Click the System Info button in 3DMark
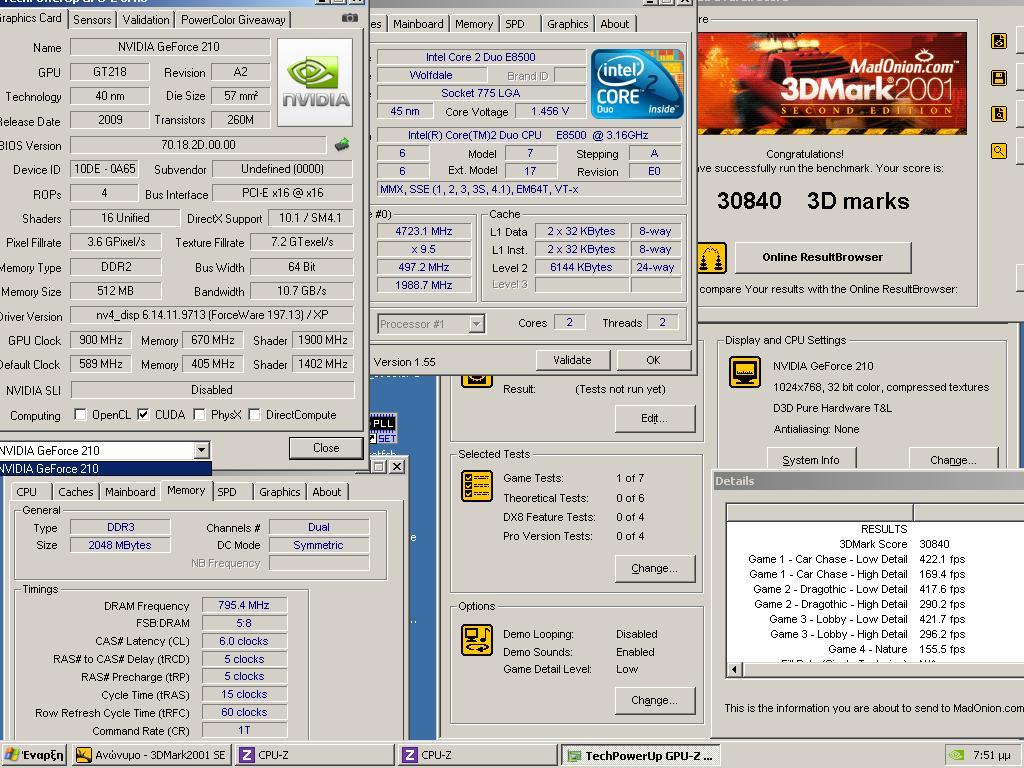 (810, 460)
